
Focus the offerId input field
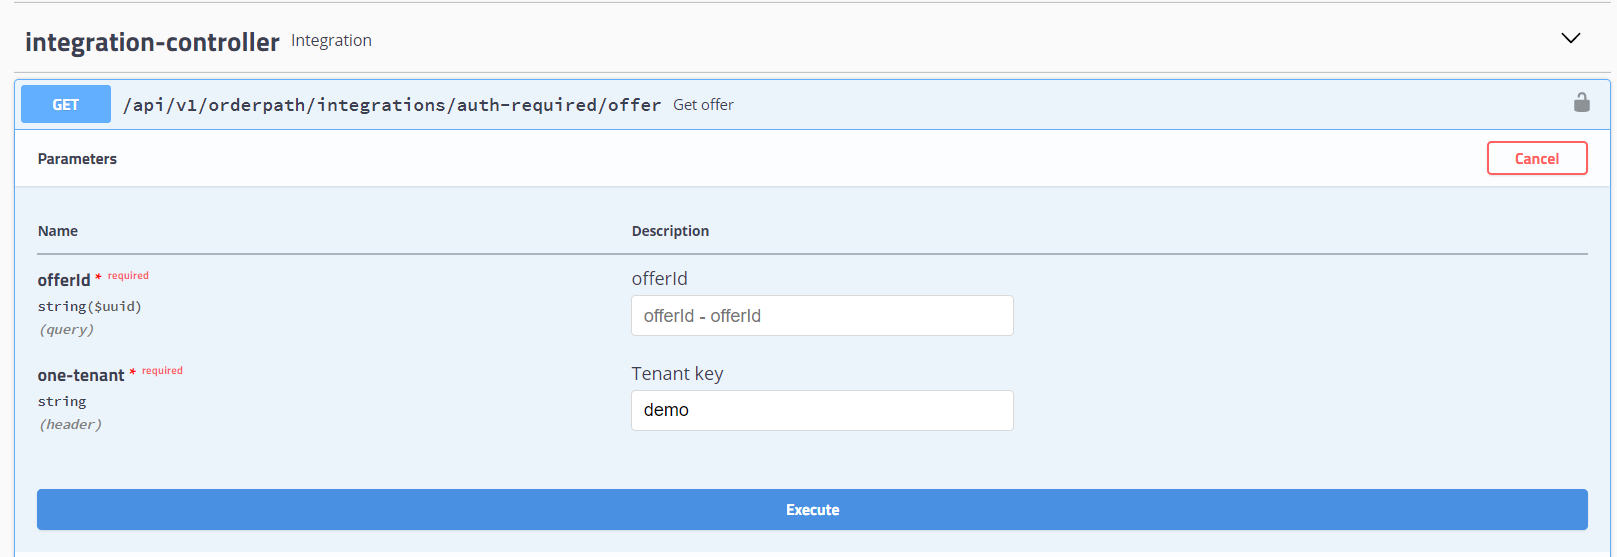[822, 315]
